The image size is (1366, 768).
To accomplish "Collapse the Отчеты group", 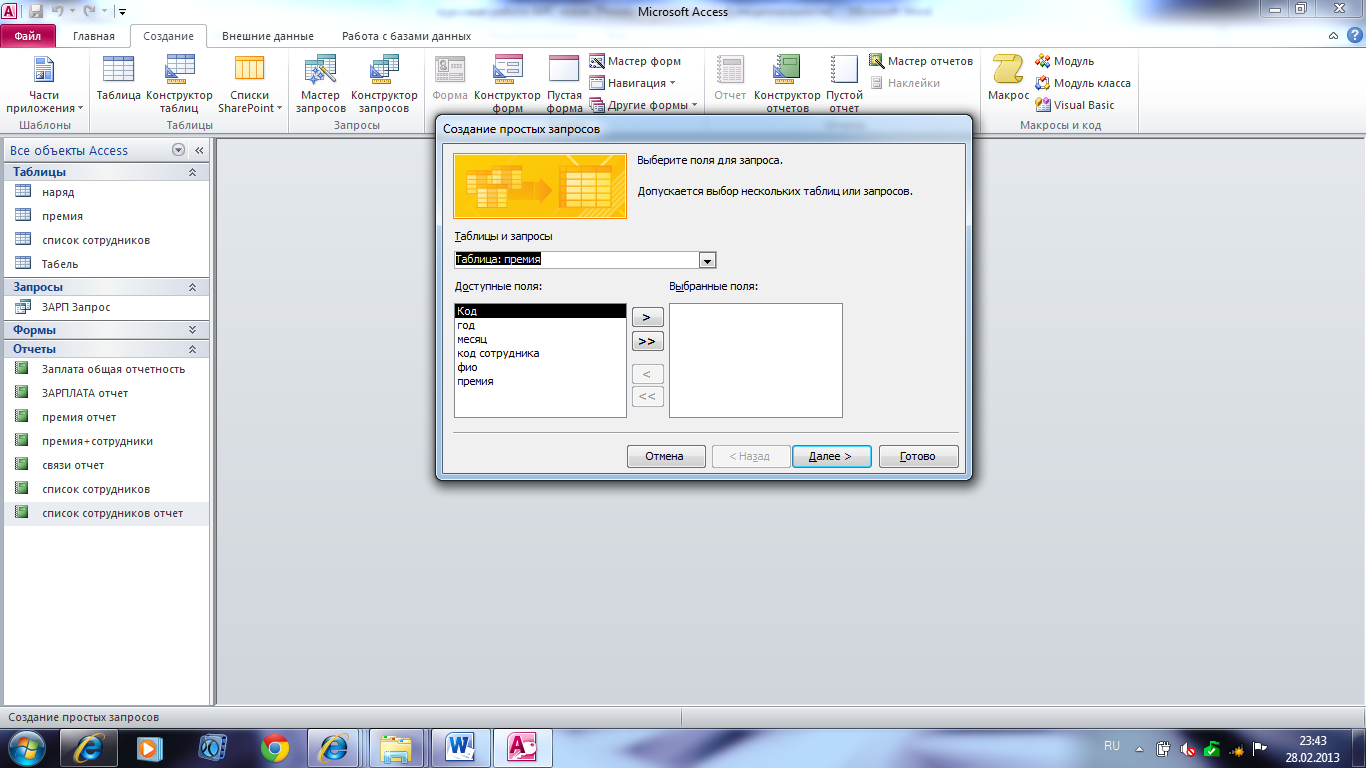I will [x=193, y=349].
